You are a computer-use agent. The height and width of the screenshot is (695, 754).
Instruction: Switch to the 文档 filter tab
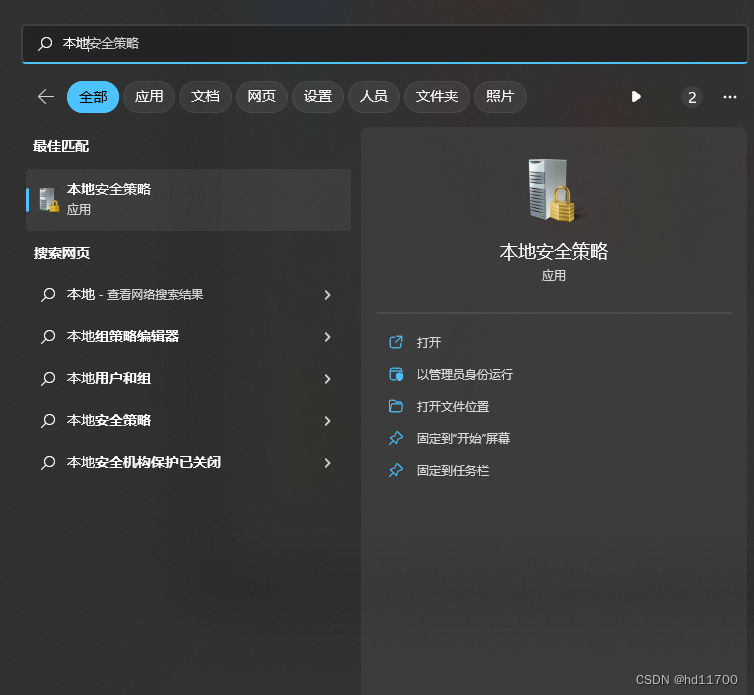pos(205,97)
